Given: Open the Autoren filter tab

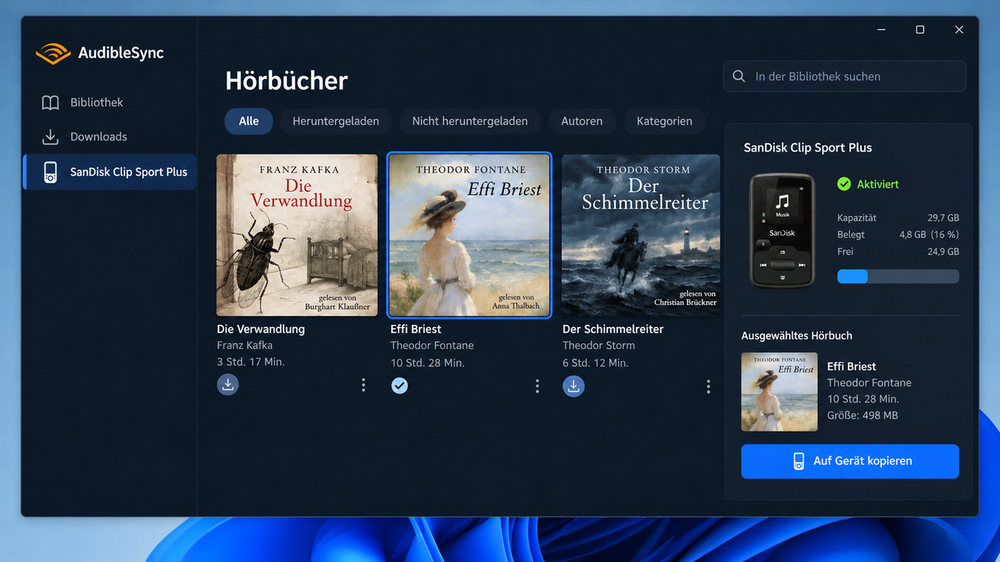Looking at the screenshot, I should click(x=582, y=121).
